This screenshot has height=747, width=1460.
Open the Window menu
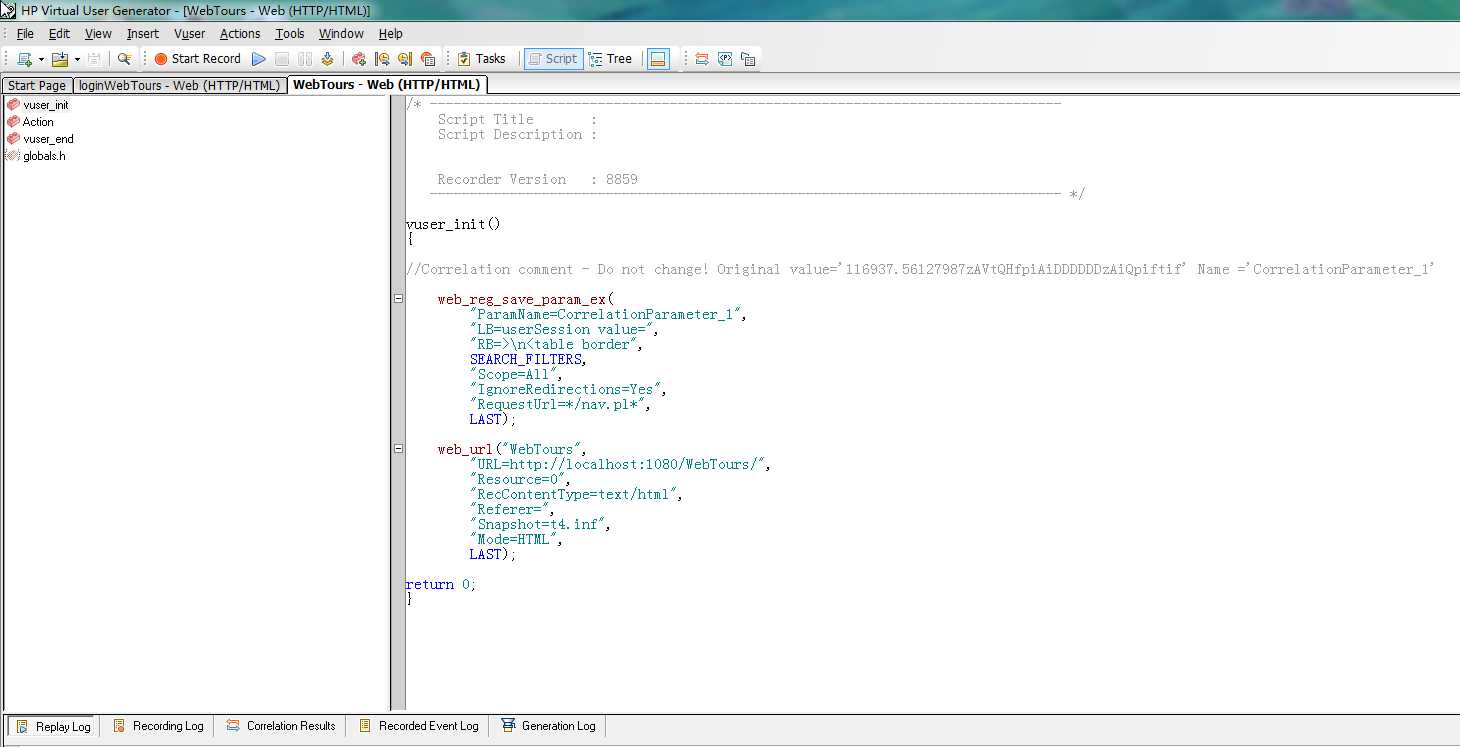pyautogui.click(x=341, y=34)
